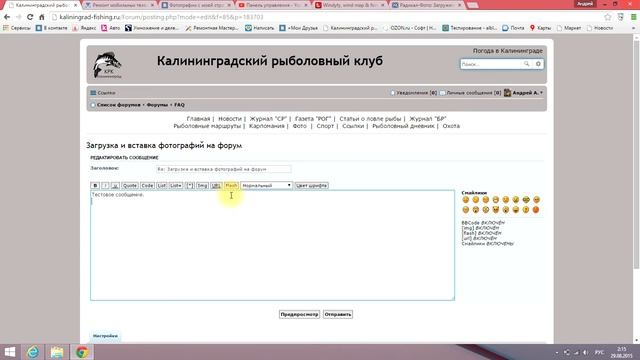Go to 'Список форумов' breadcrumb
Image resolution: width=640 pixels, height=360 pixels.
(x=118, y=105)
